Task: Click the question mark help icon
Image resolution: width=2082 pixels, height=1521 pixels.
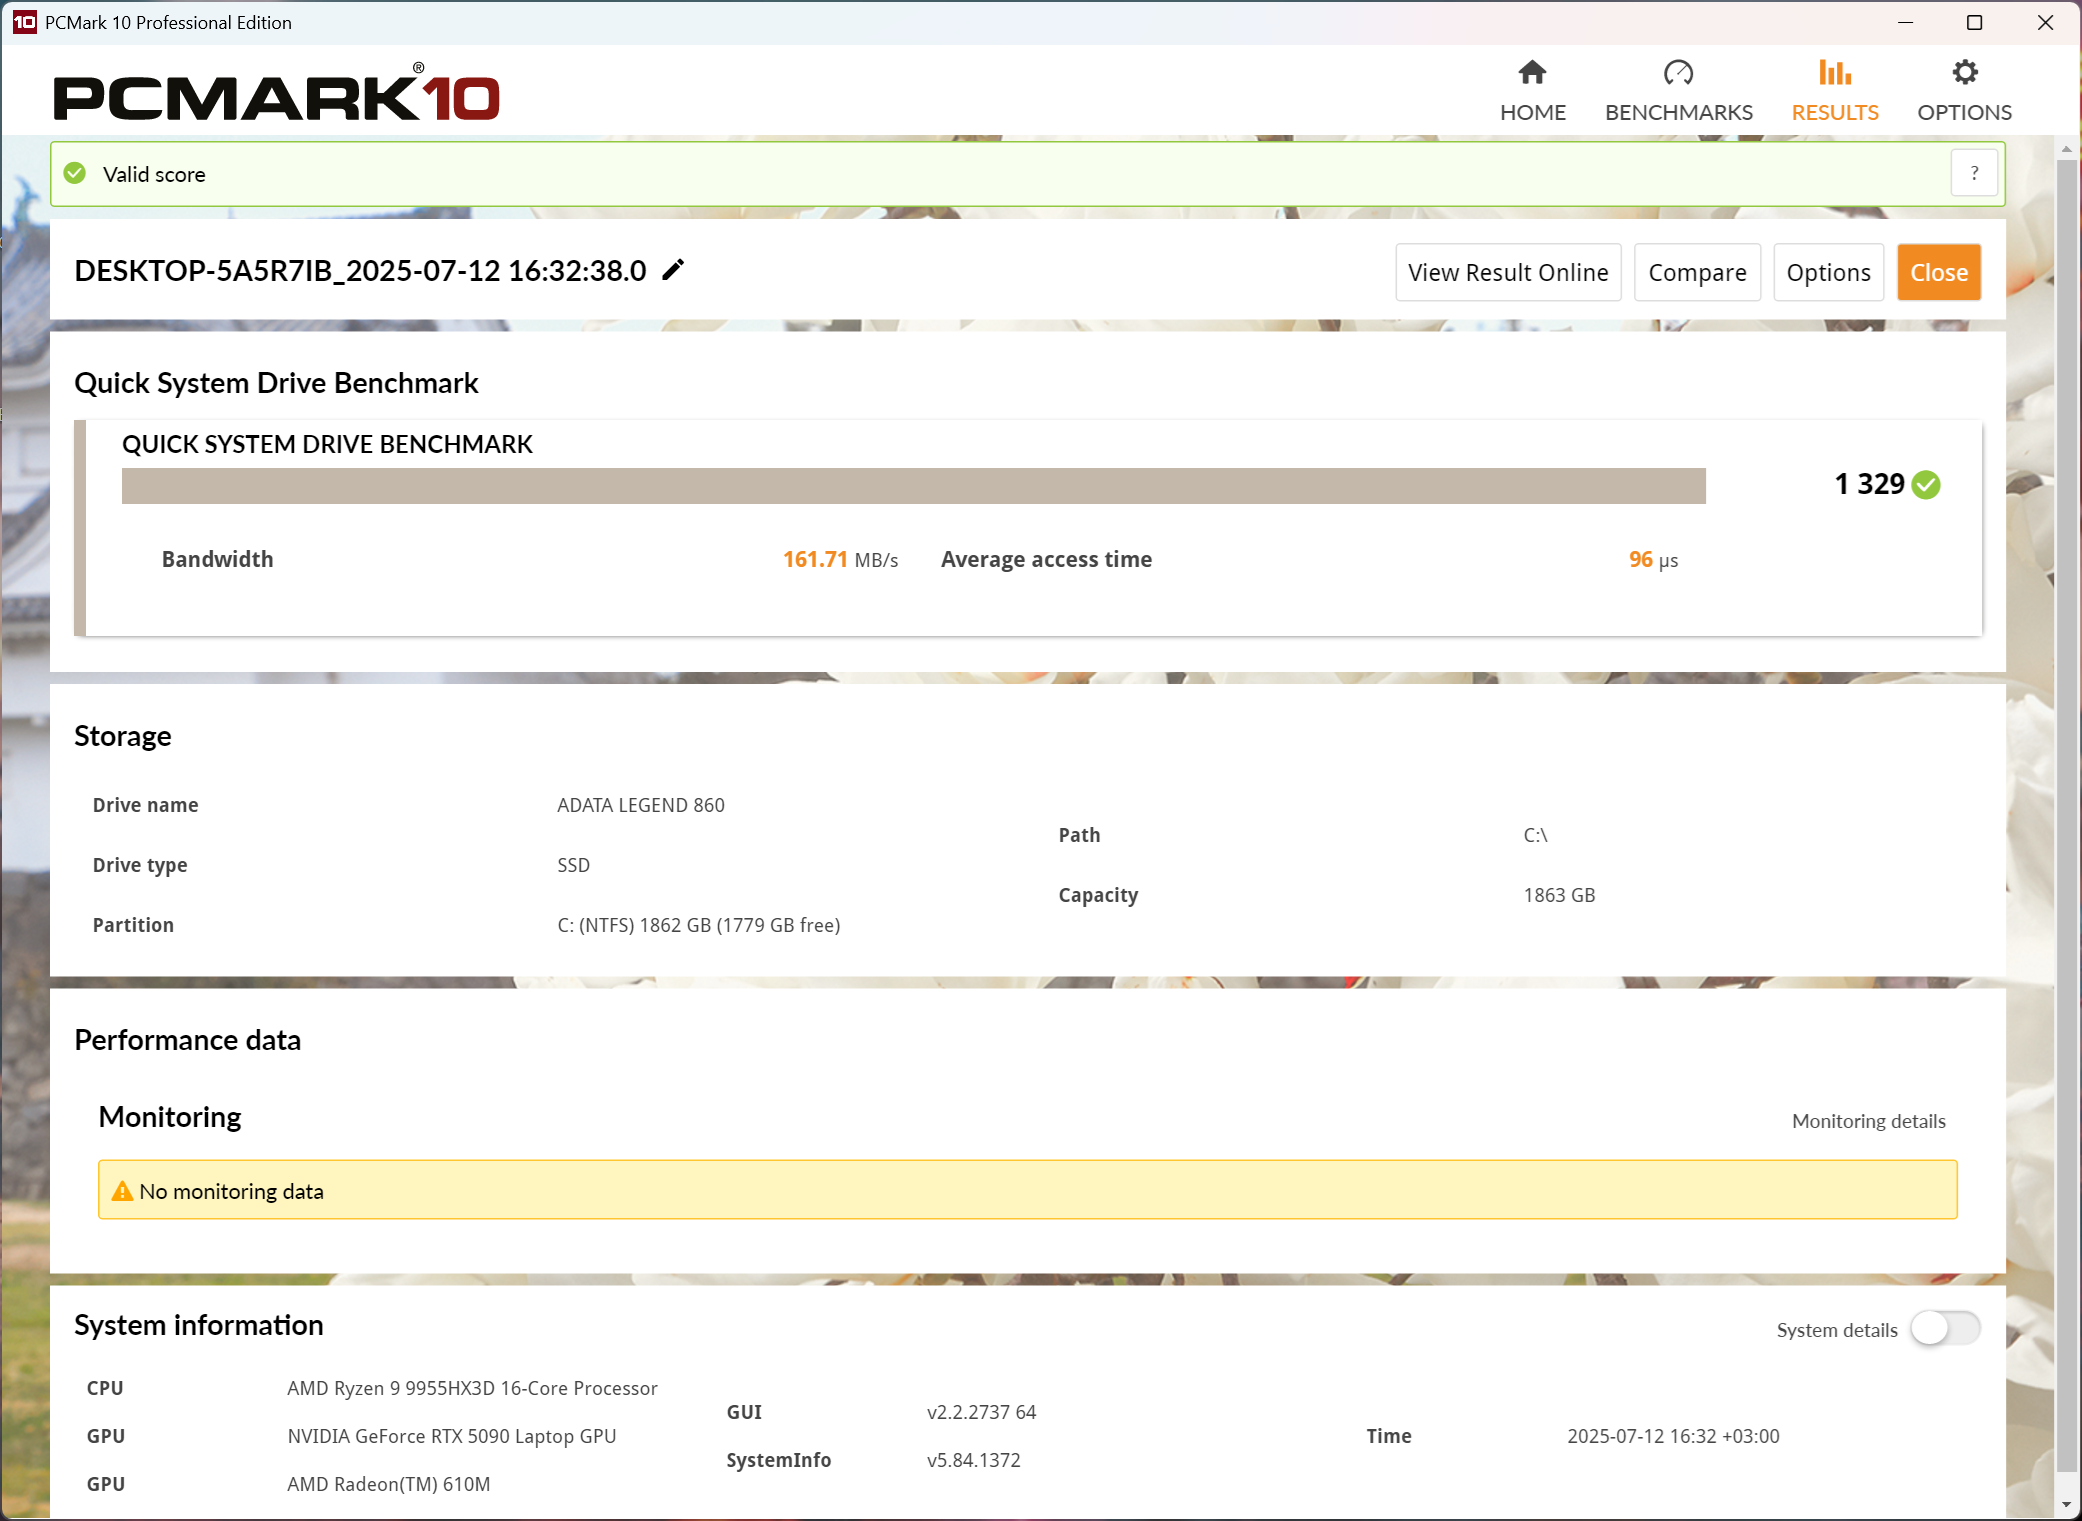Action: click(x=1974, y=174)
